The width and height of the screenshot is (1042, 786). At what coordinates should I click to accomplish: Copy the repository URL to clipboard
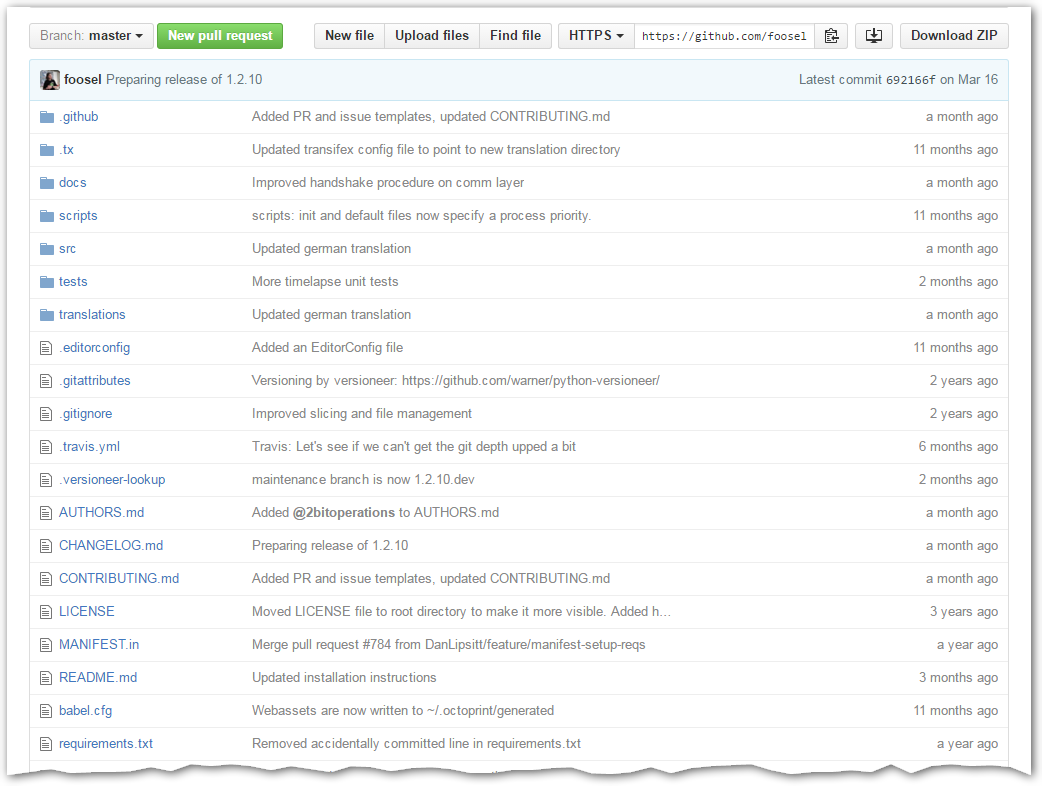tap(831, 35)
